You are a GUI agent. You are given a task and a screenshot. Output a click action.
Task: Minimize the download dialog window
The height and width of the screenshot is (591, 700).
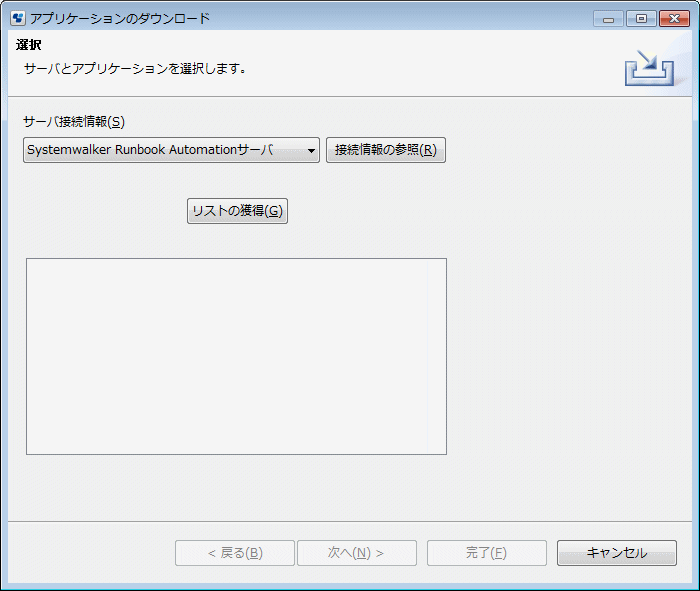608,19
